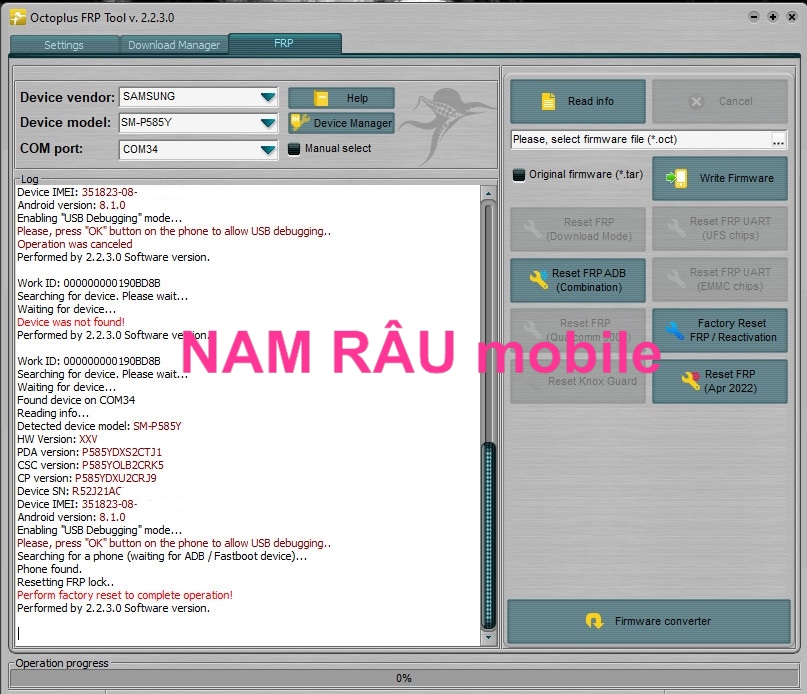
Task: Click the Read info button
Action: coord(577,101)
